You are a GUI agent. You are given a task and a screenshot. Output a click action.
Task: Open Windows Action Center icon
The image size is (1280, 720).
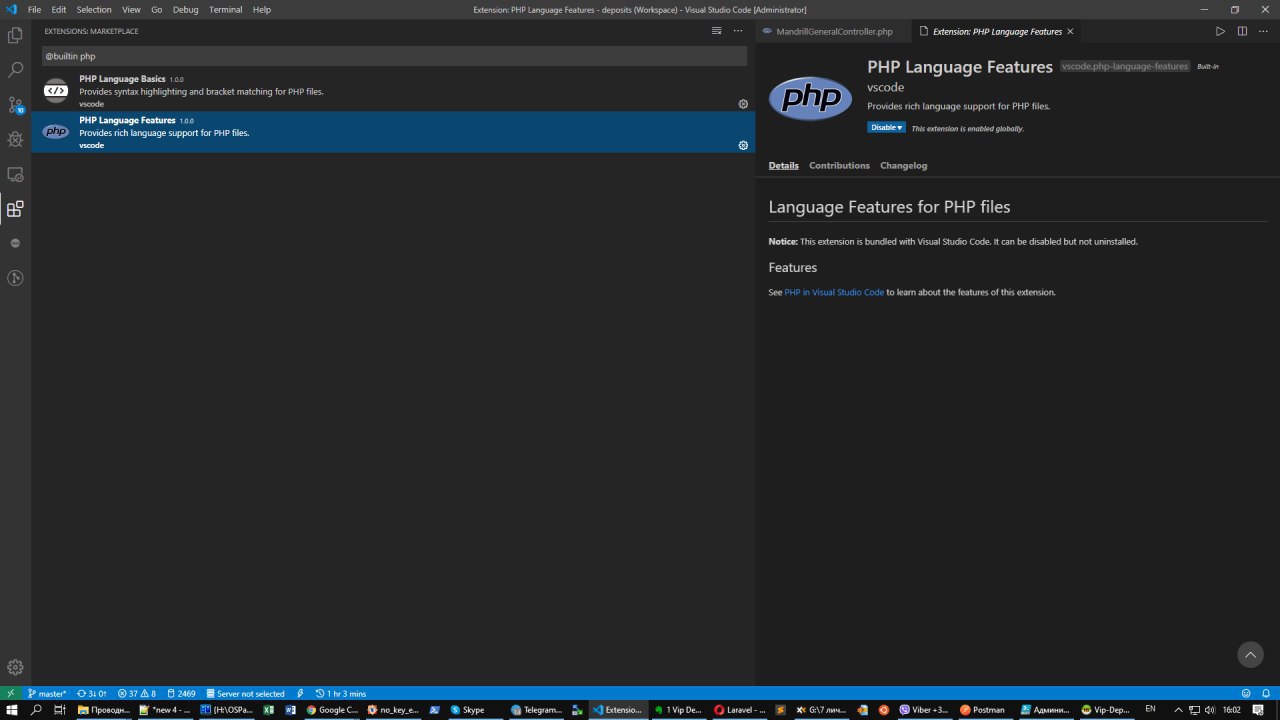(1258, 710)
